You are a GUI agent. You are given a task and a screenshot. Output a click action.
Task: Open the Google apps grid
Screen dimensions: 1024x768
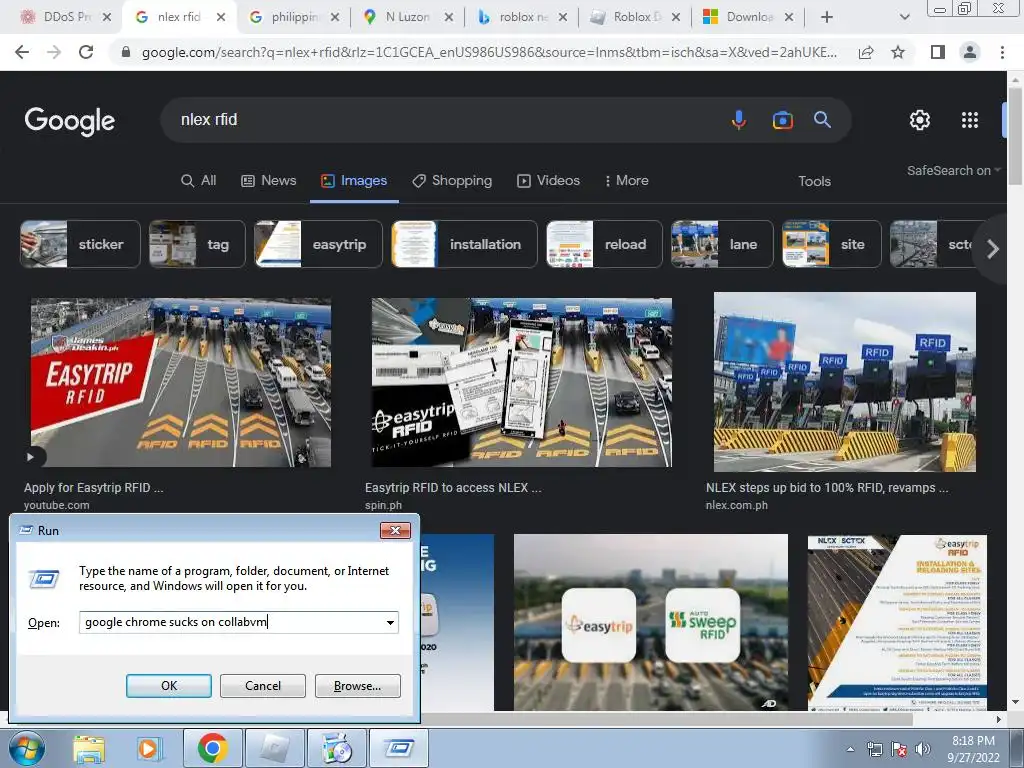(970, 120)
